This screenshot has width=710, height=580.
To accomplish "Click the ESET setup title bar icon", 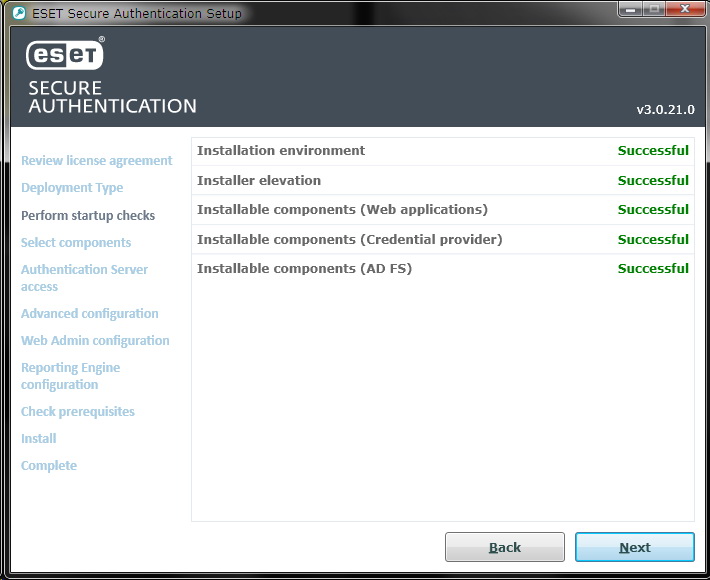I will click(19, 13).
